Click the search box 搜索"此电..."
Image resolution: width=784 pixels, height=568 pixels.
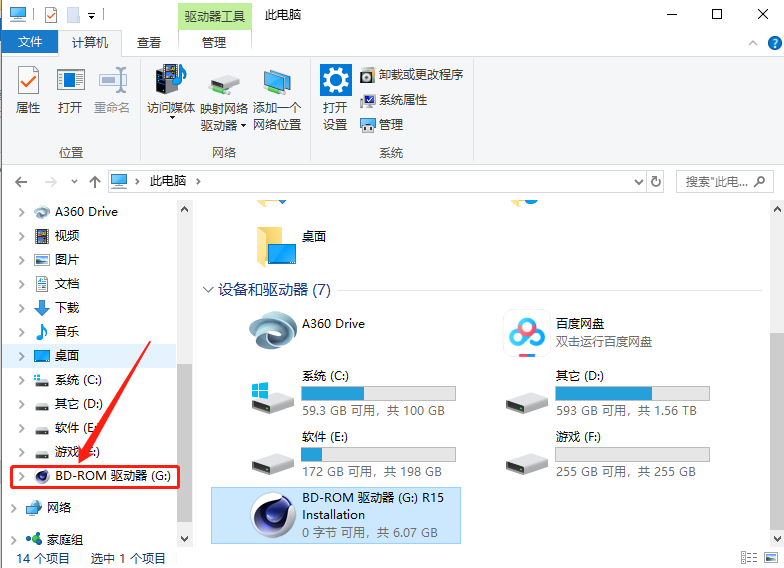click(725, 182)
